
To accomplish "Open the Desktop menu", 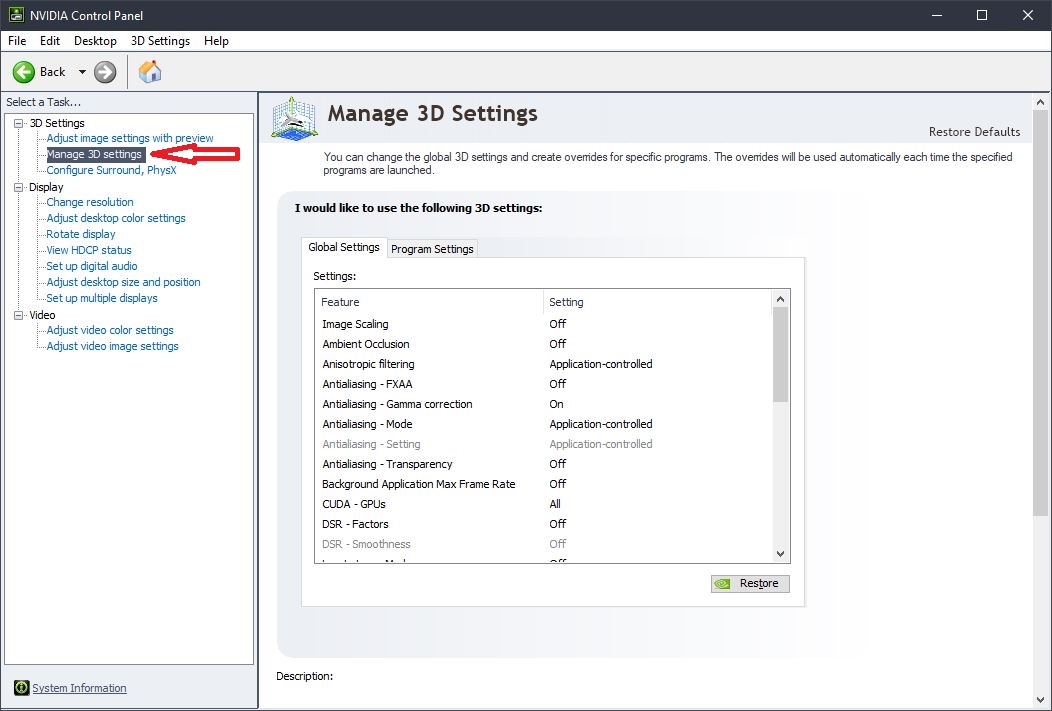I will point(95,41).
